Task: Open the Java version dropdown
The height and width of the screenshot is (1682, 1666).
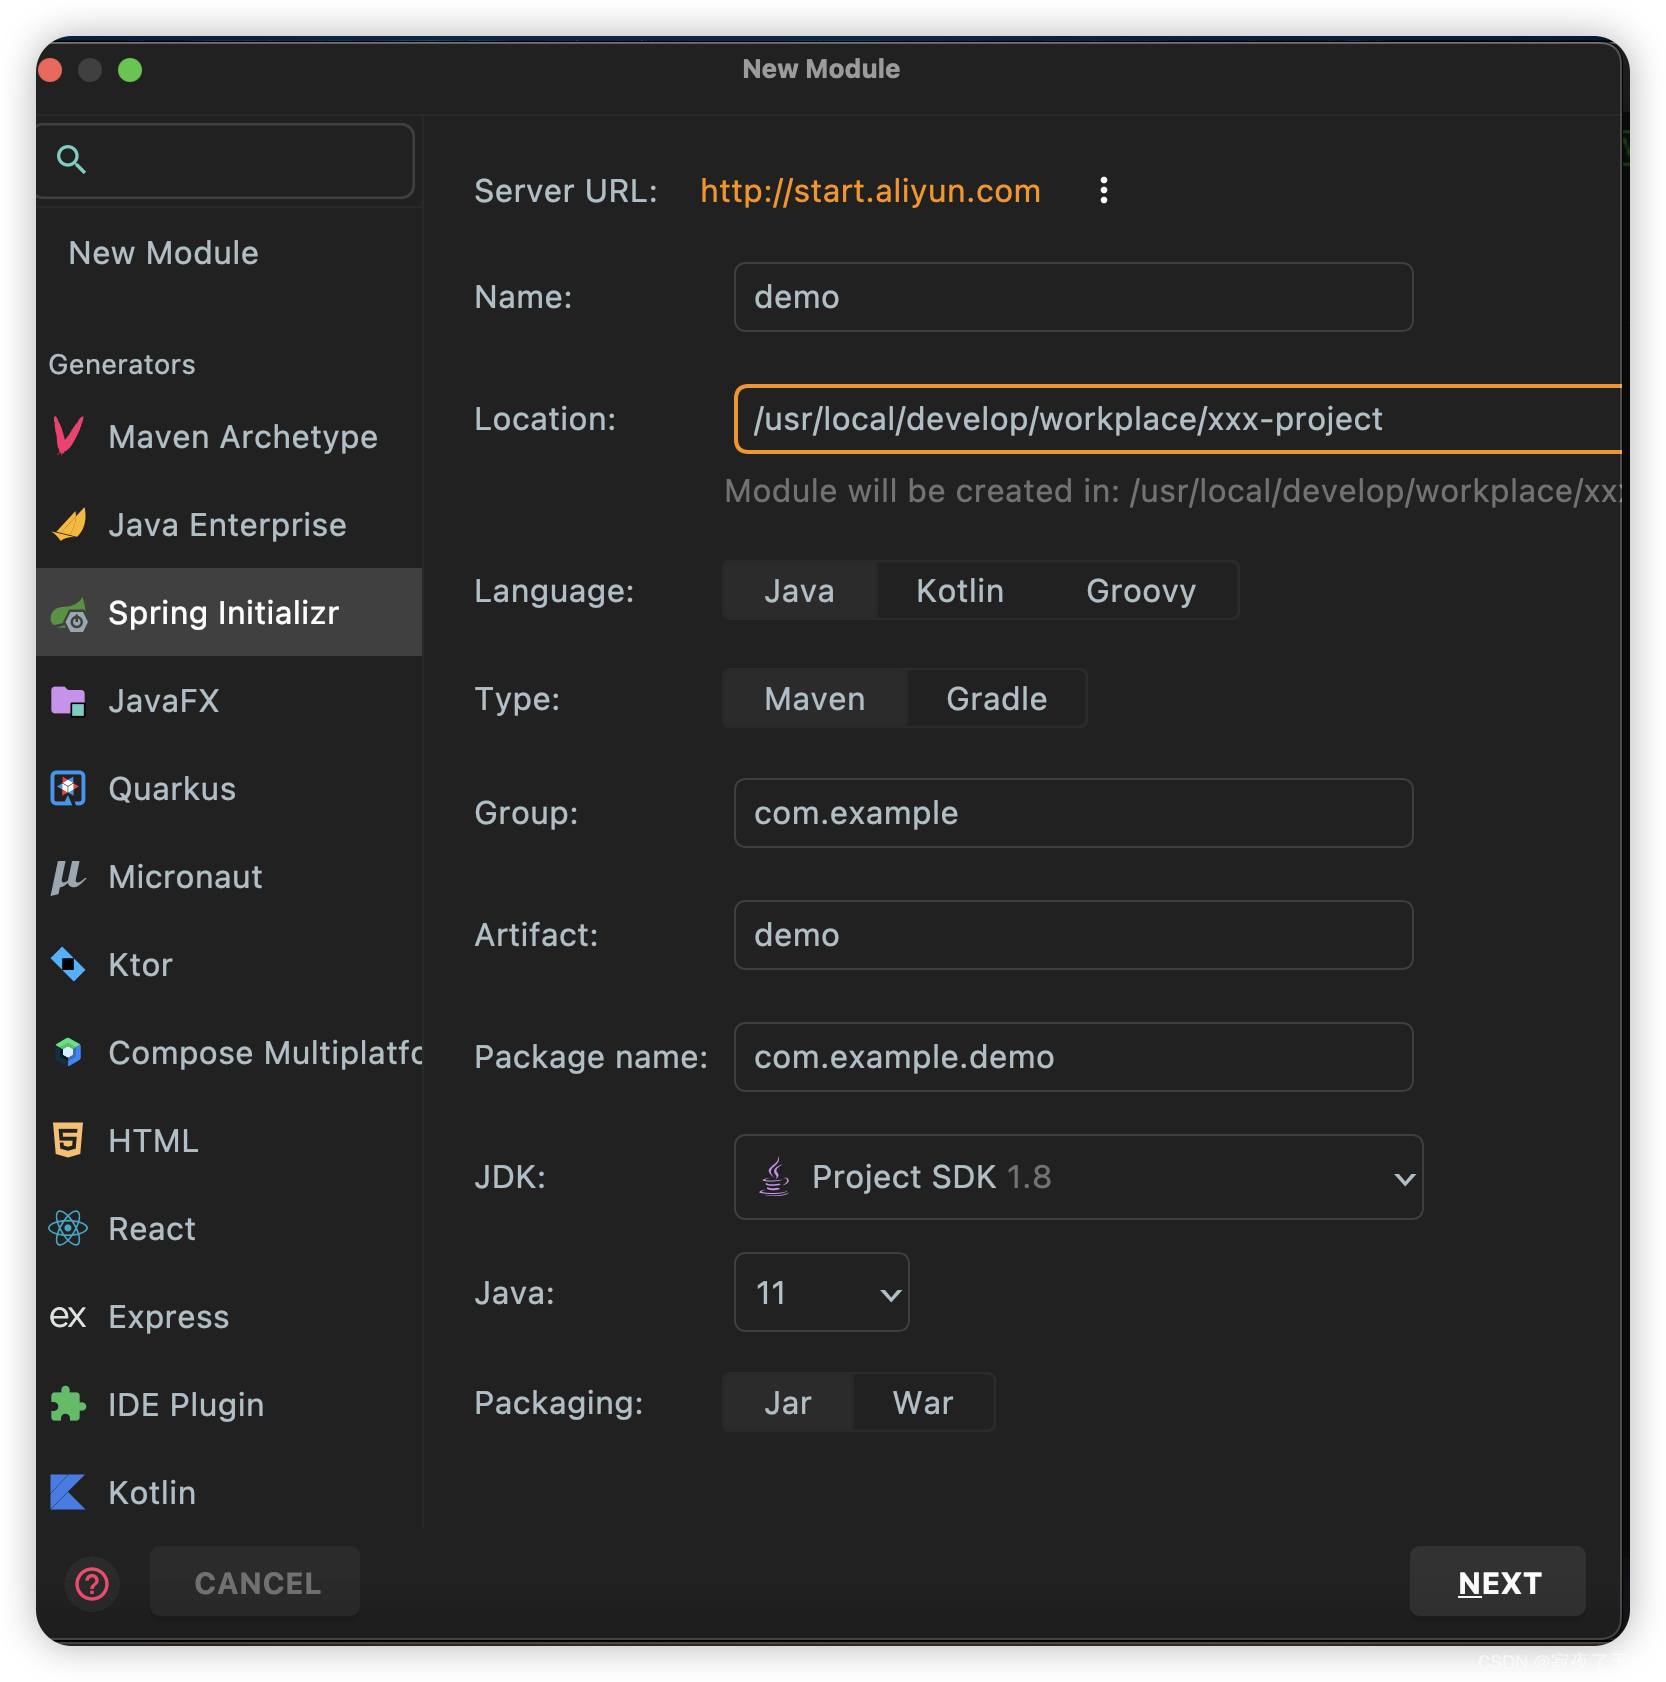Action: tap(821, 1292)
